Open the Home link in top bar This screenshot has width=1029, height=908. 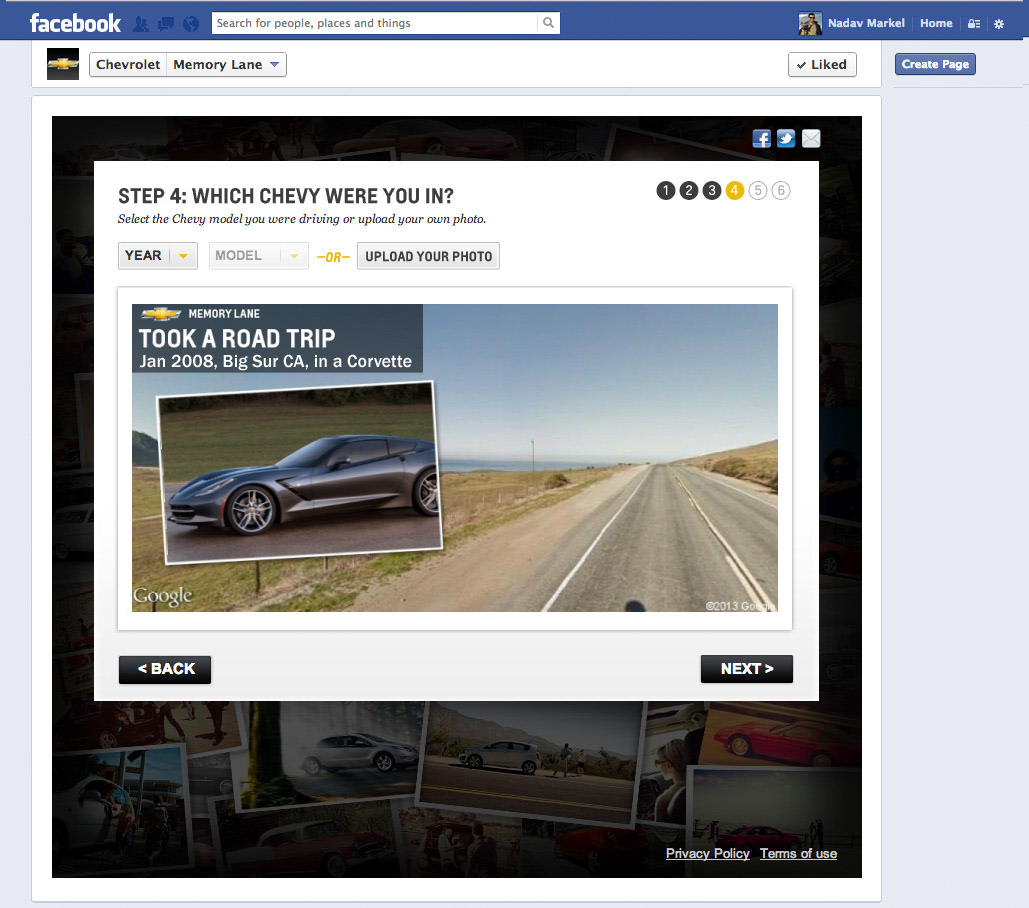[x=936, y=23]
